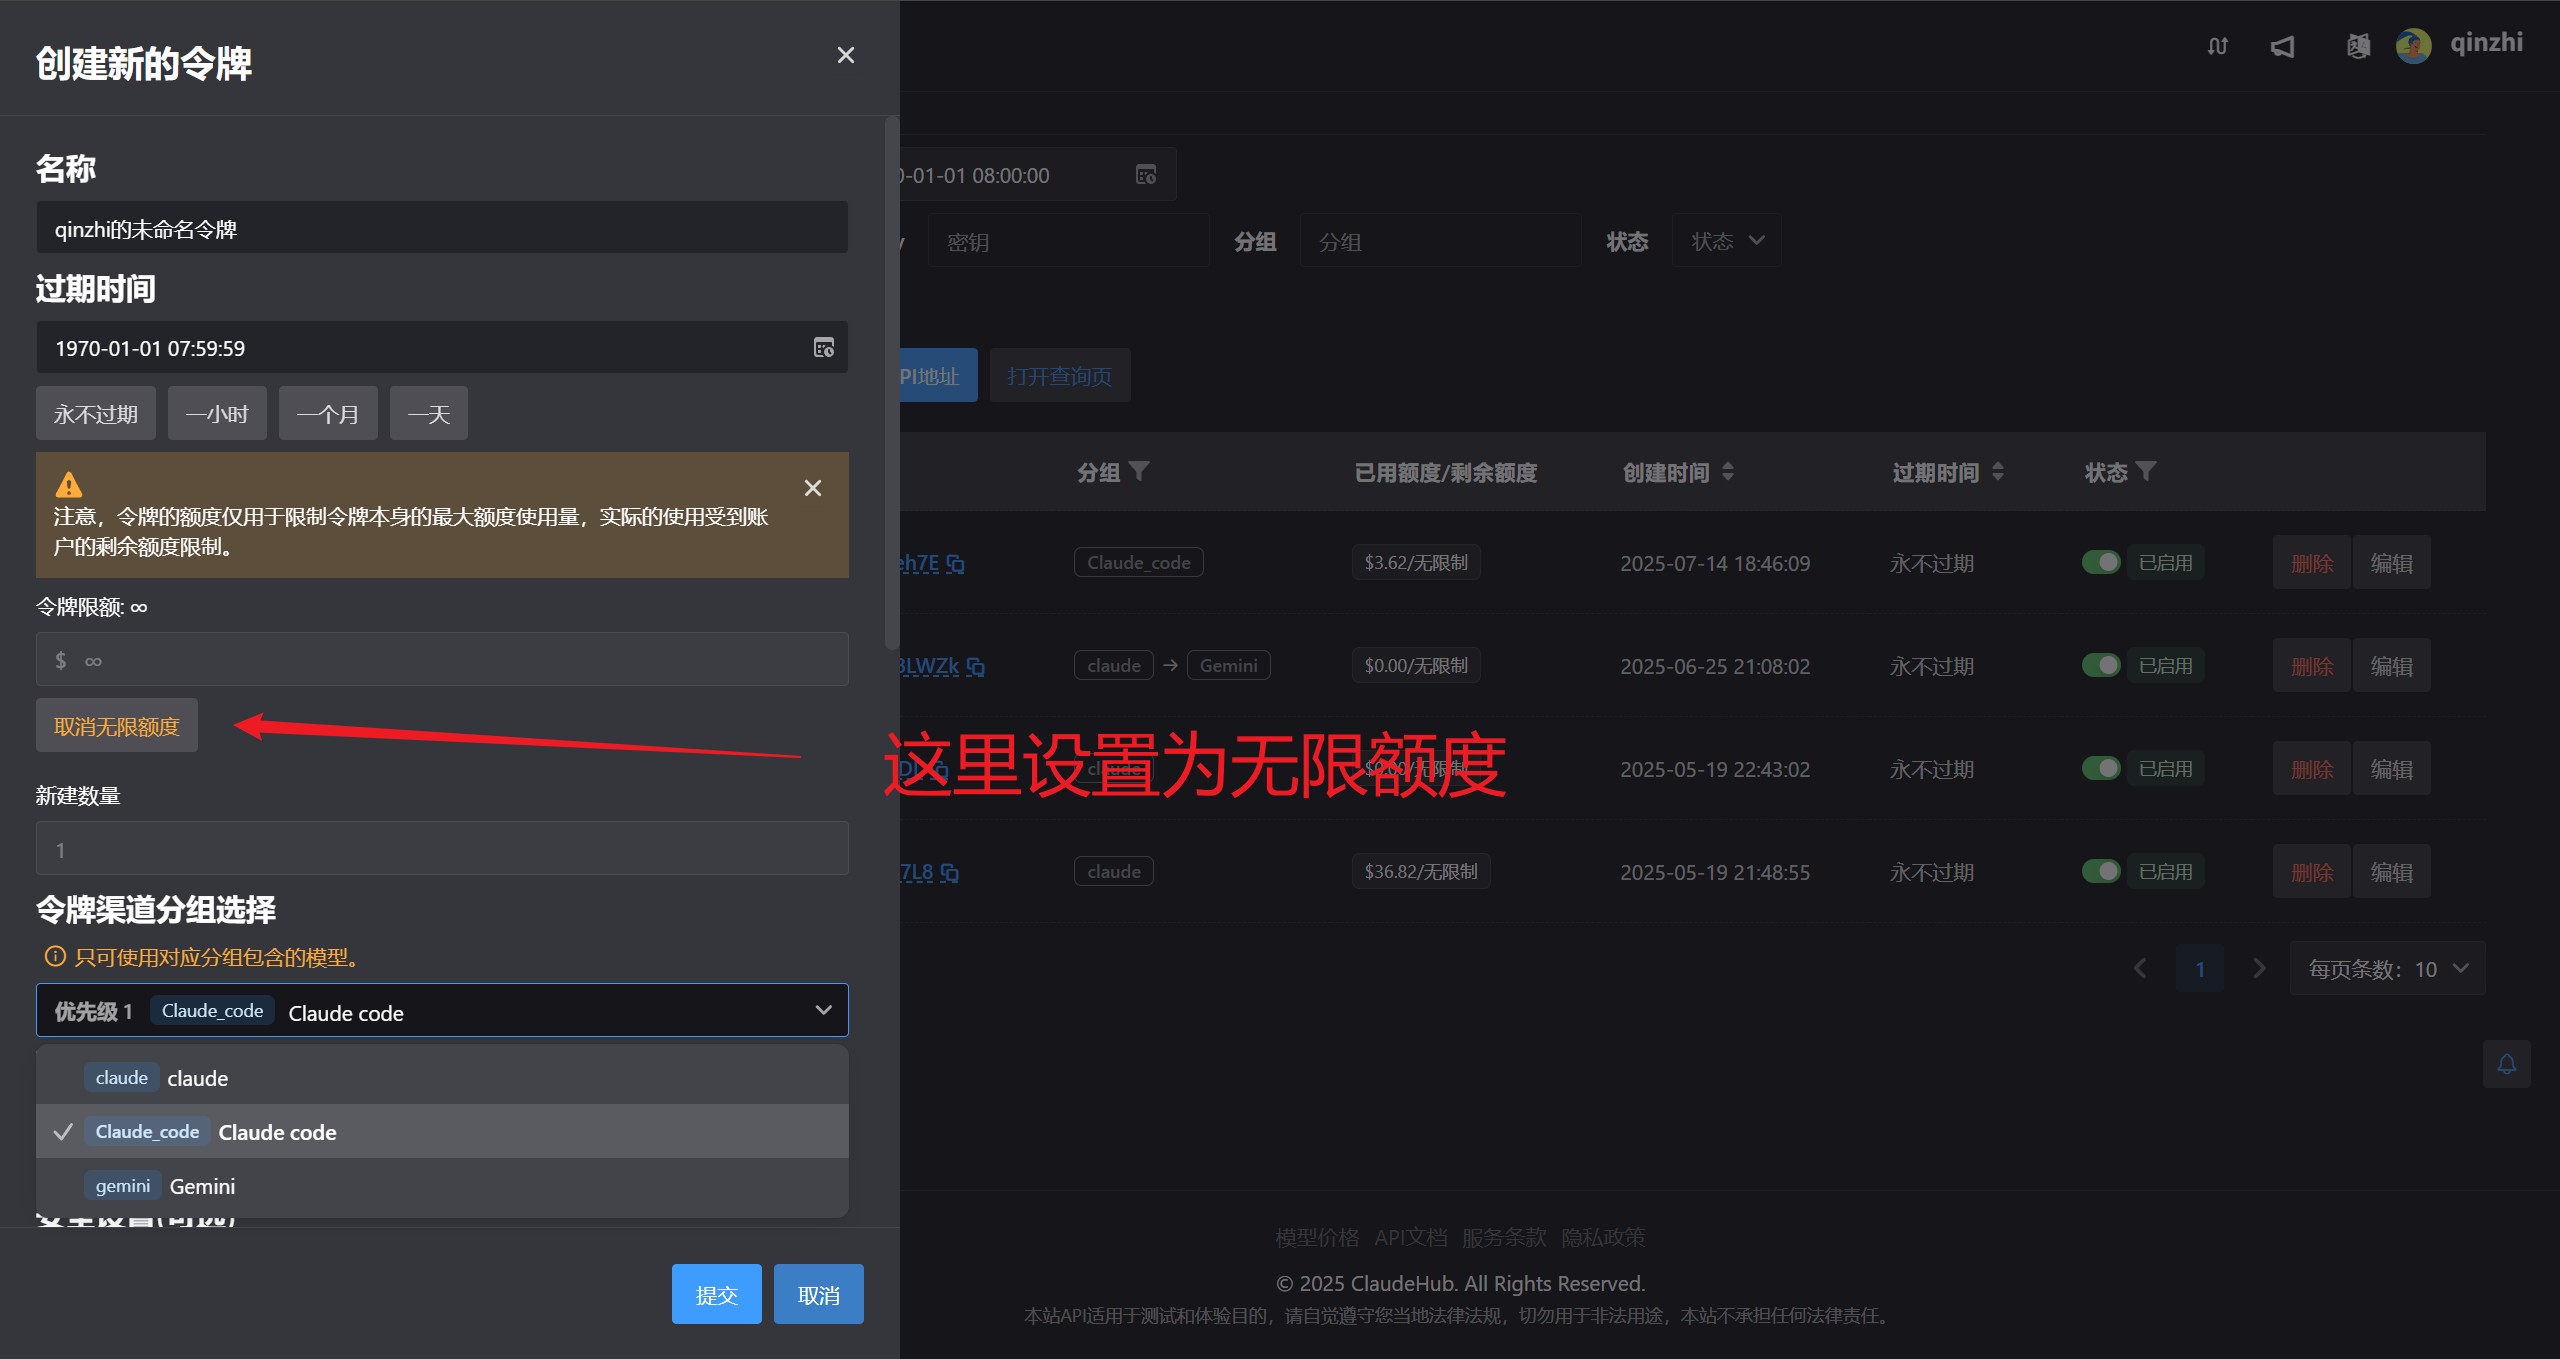This screenshot has width=2560, height=1359.
Task: Switch to the 打开查询页 tab
Action: click(1060, 375)
